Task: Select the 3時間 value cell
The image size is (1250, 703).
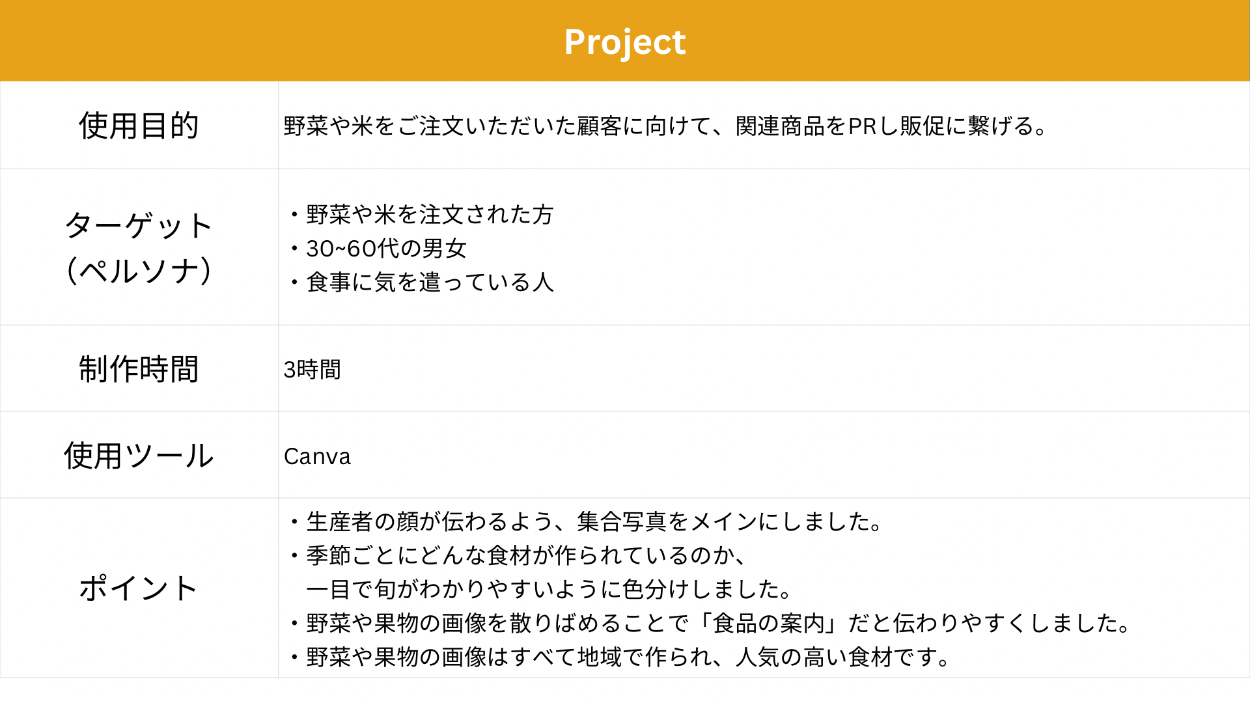Action: [312, 370]
